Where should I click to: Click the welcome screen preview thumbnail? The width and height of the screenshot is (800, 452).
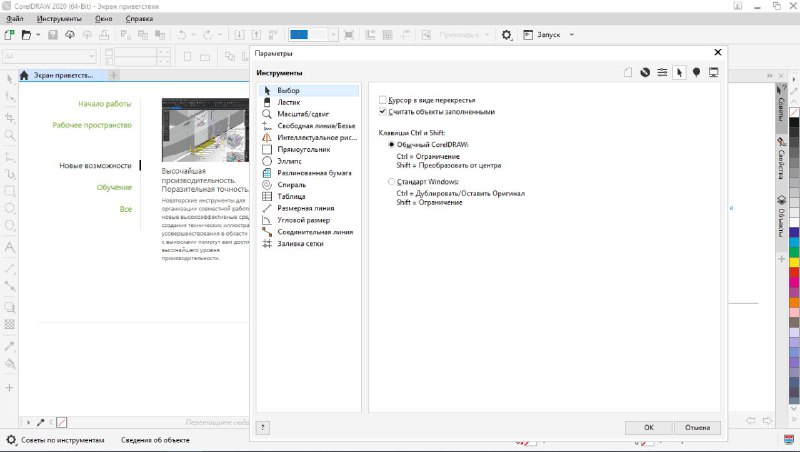(x=206, y=130)
